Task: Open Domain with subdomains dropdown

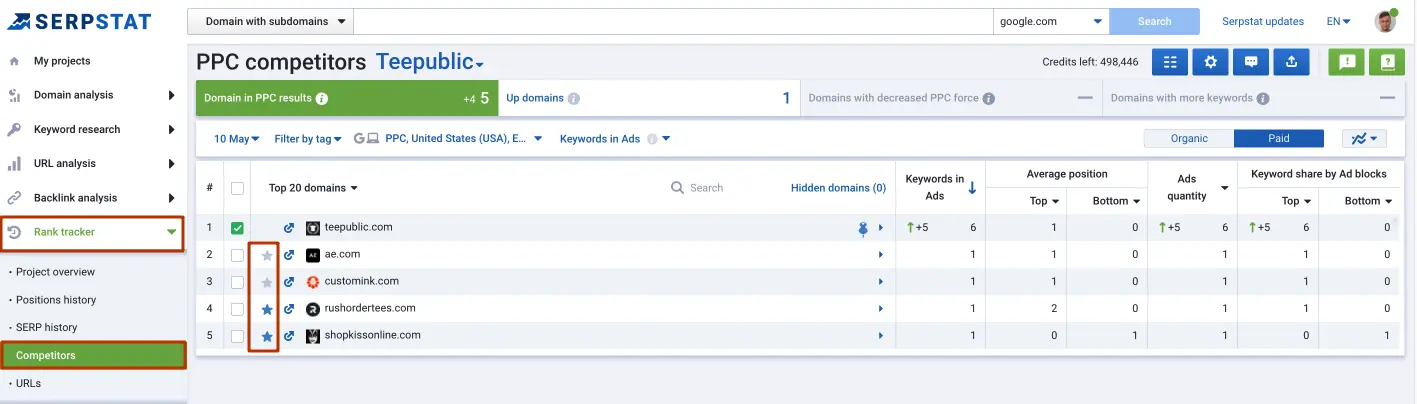Action: point(270,21)
